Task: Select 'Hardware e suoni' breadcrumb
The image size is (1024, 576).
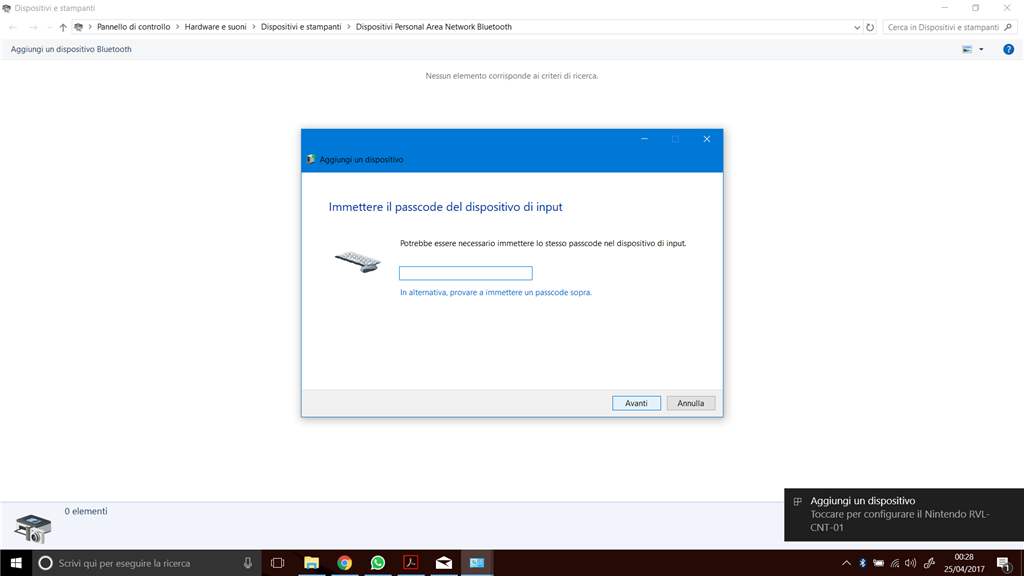Action: point(216,27)
